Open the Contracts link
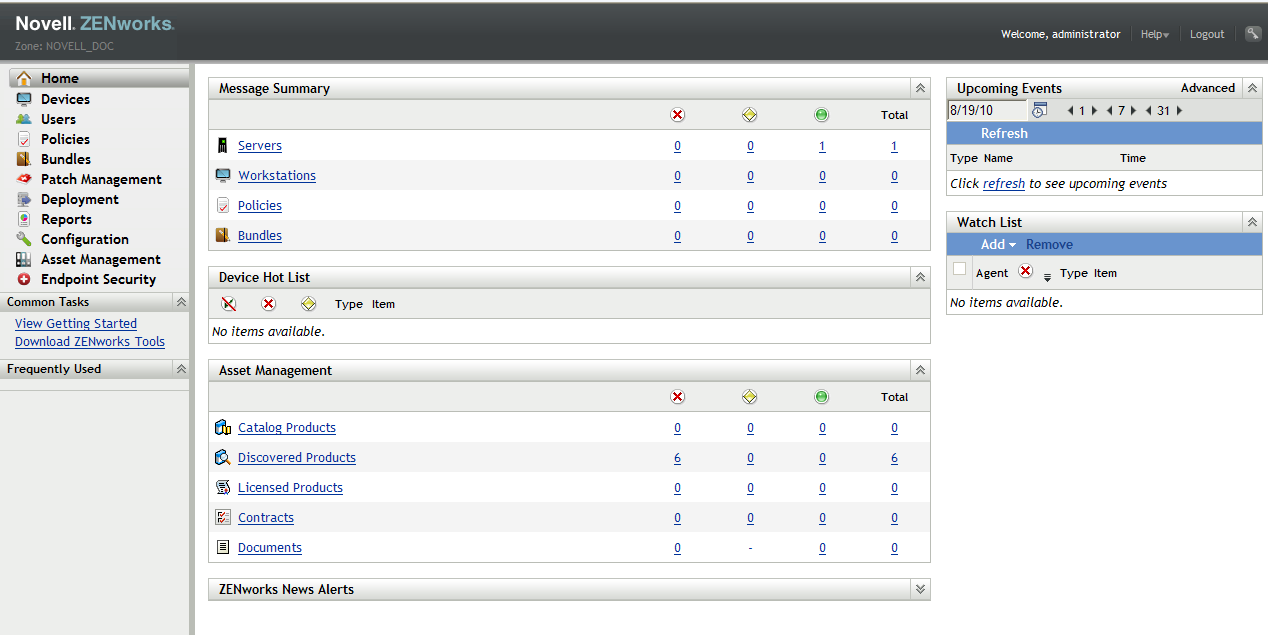The height and width of the screenshot is (635, 1268). tap(266, 518)
